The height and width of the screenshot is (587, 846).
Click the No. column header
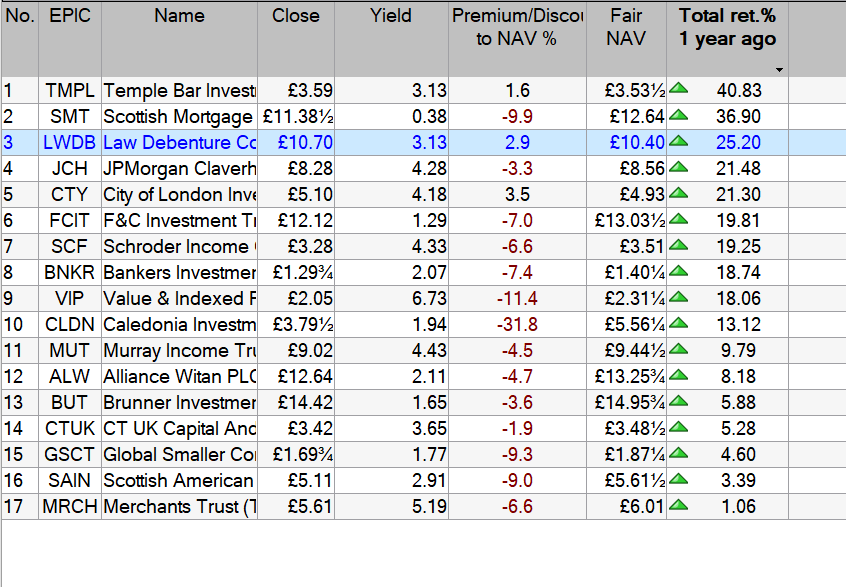[20, 16]
